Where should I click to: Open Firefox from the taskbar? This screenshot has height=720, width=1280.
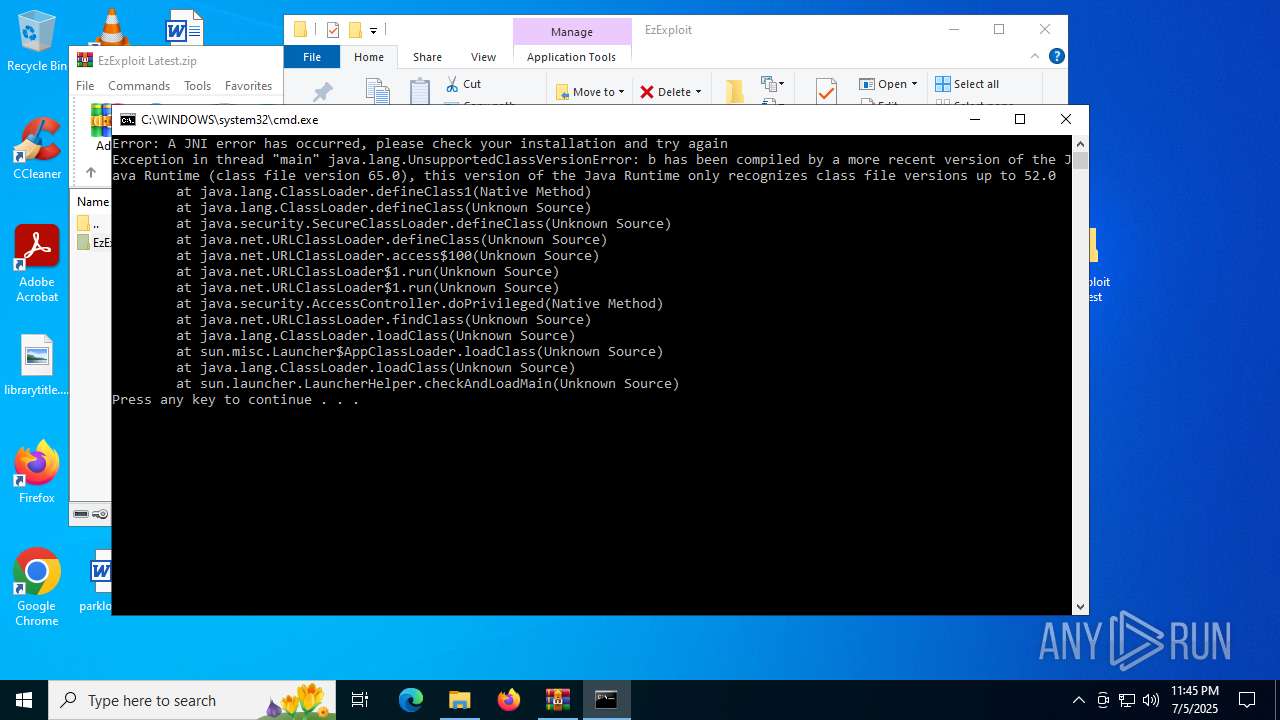coord(509,700)
